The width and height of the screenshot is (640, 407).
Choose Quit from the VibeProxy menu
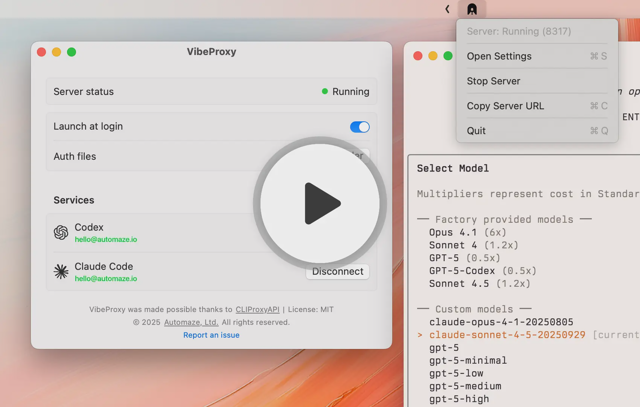(x=537, y=131)
